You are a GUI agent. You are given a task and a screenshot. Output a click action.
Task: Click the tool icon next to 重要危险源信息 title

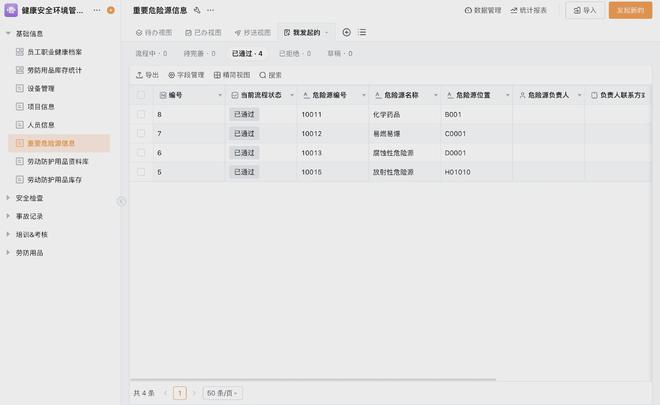[197, 10]
